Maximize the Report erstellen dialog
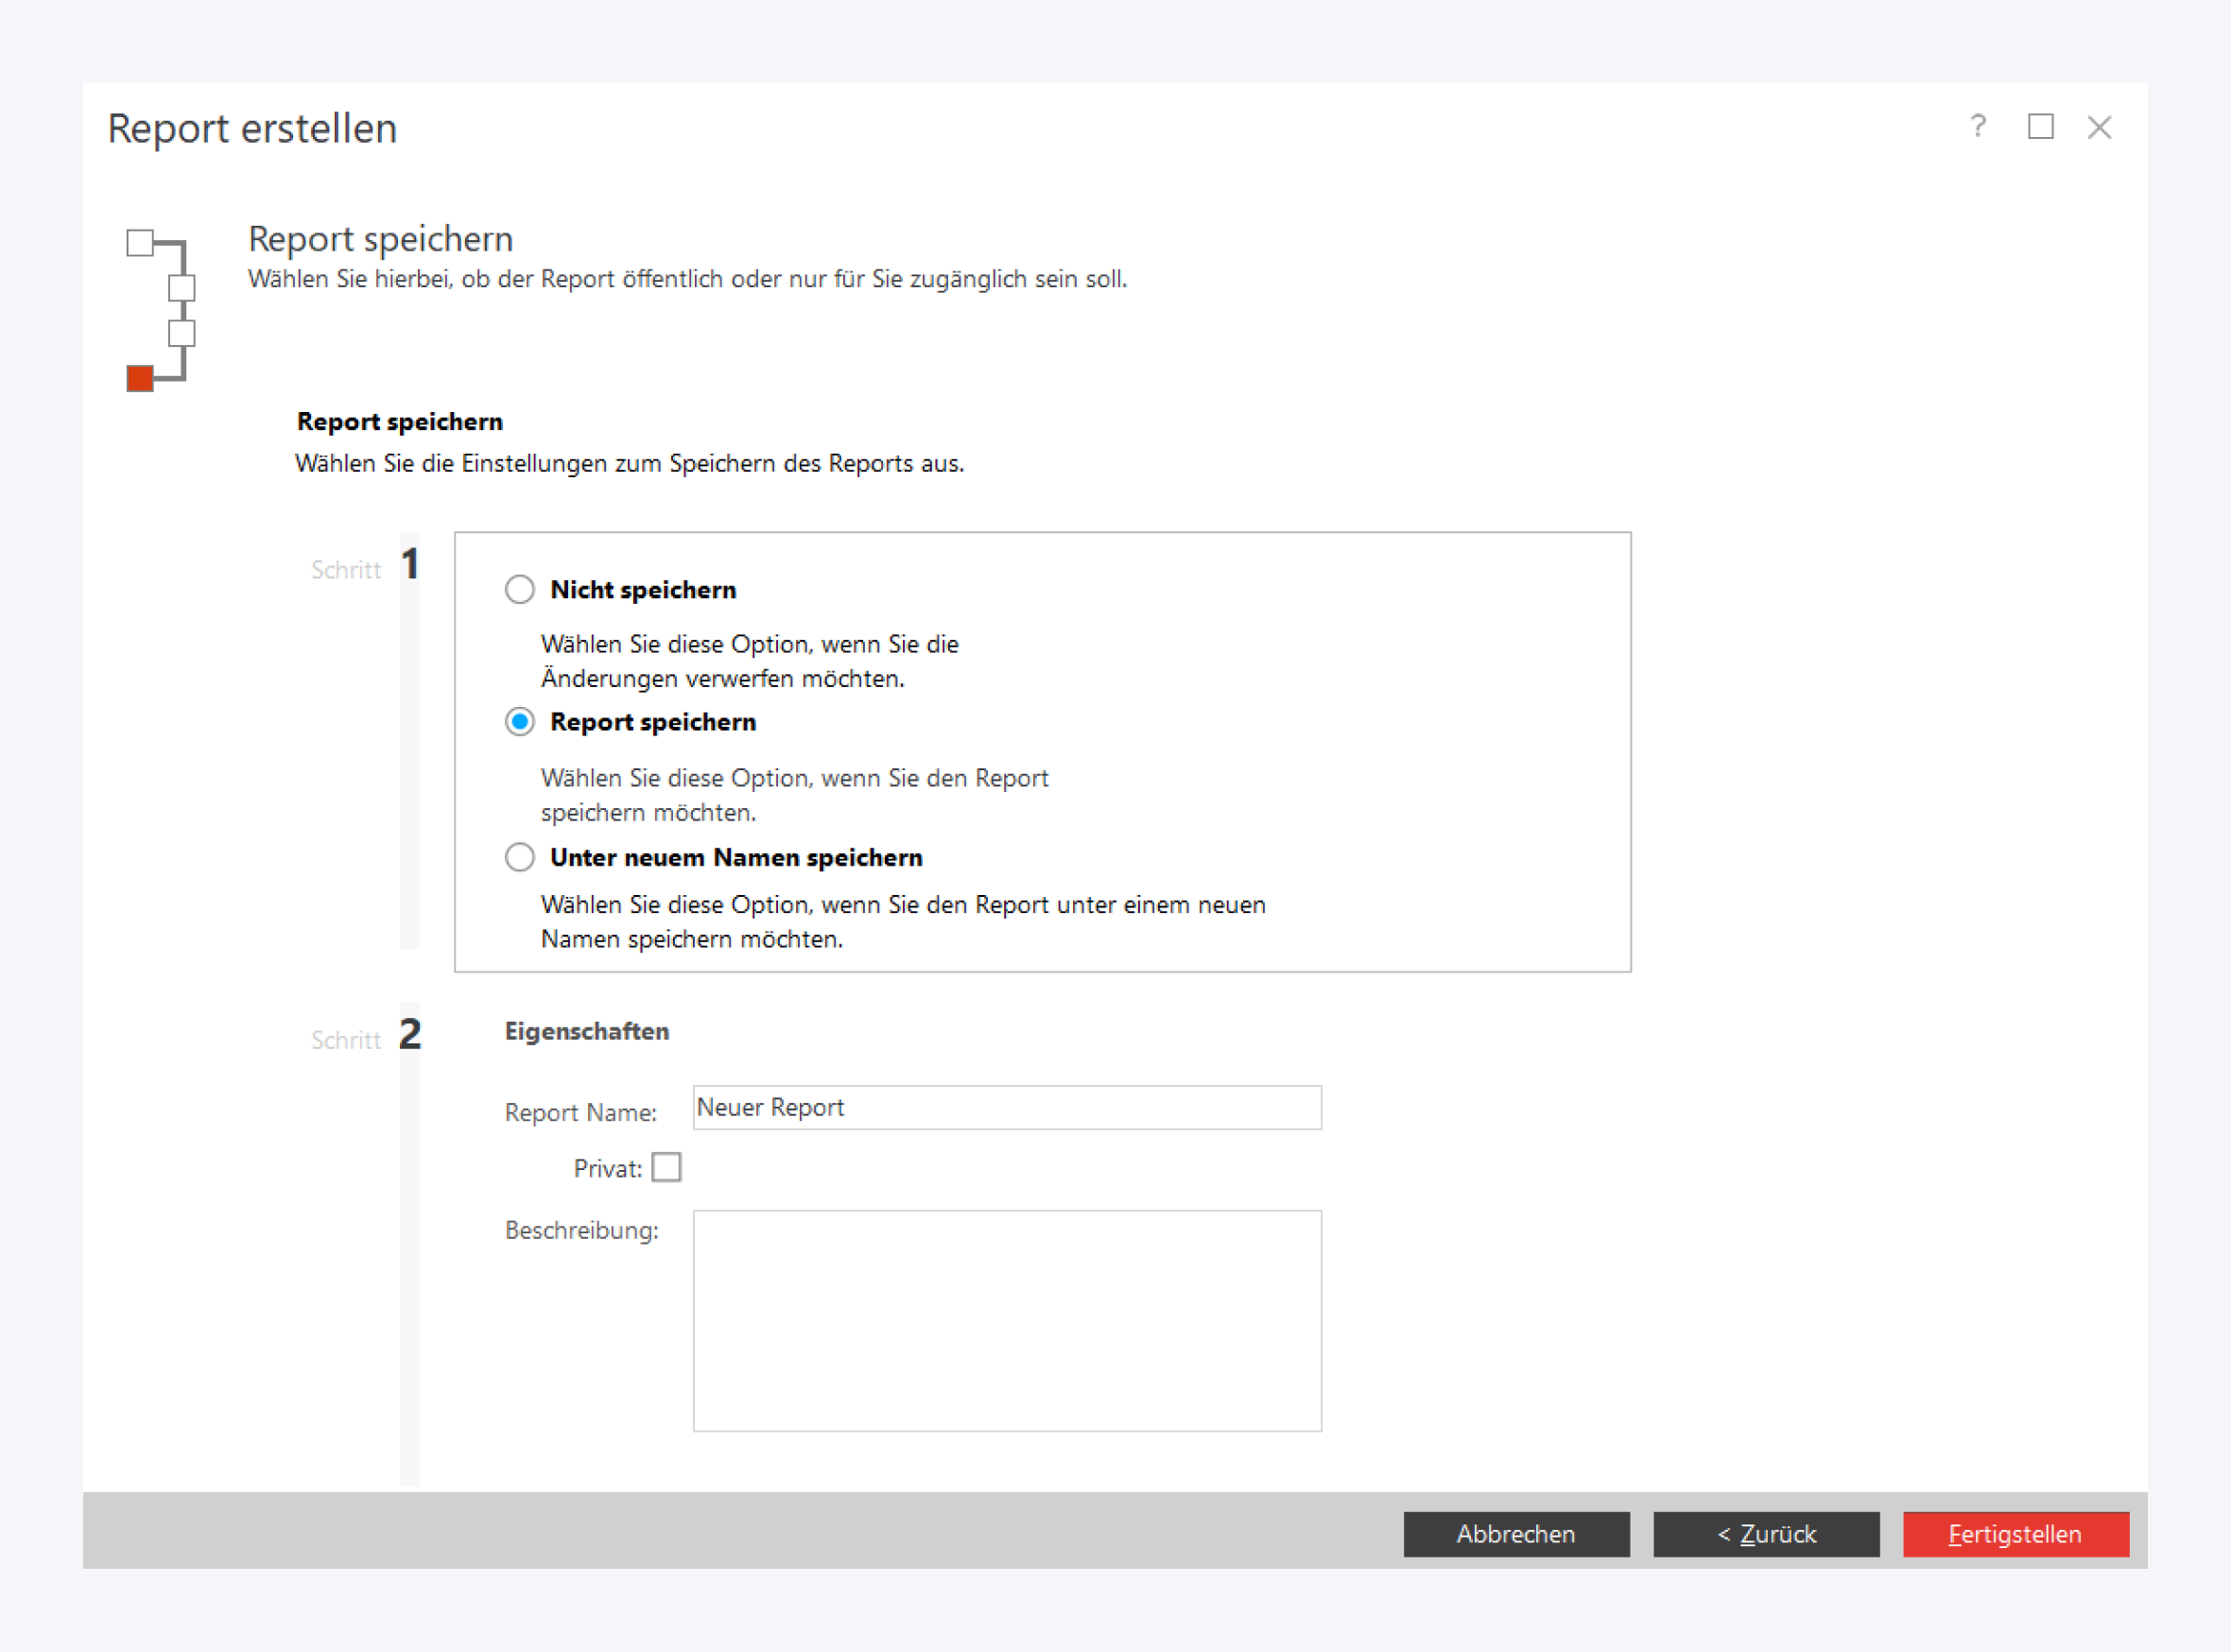2231x1652 pixels. tap(2040, 127)
